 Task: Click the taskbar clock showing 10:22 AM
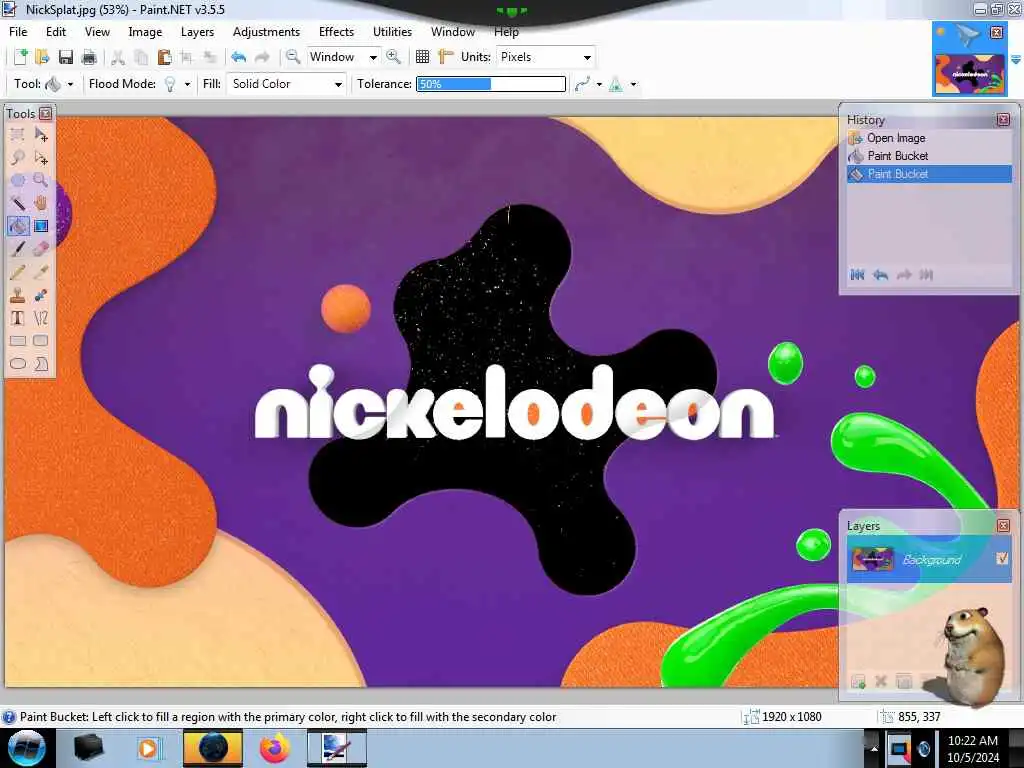[972, 748]
